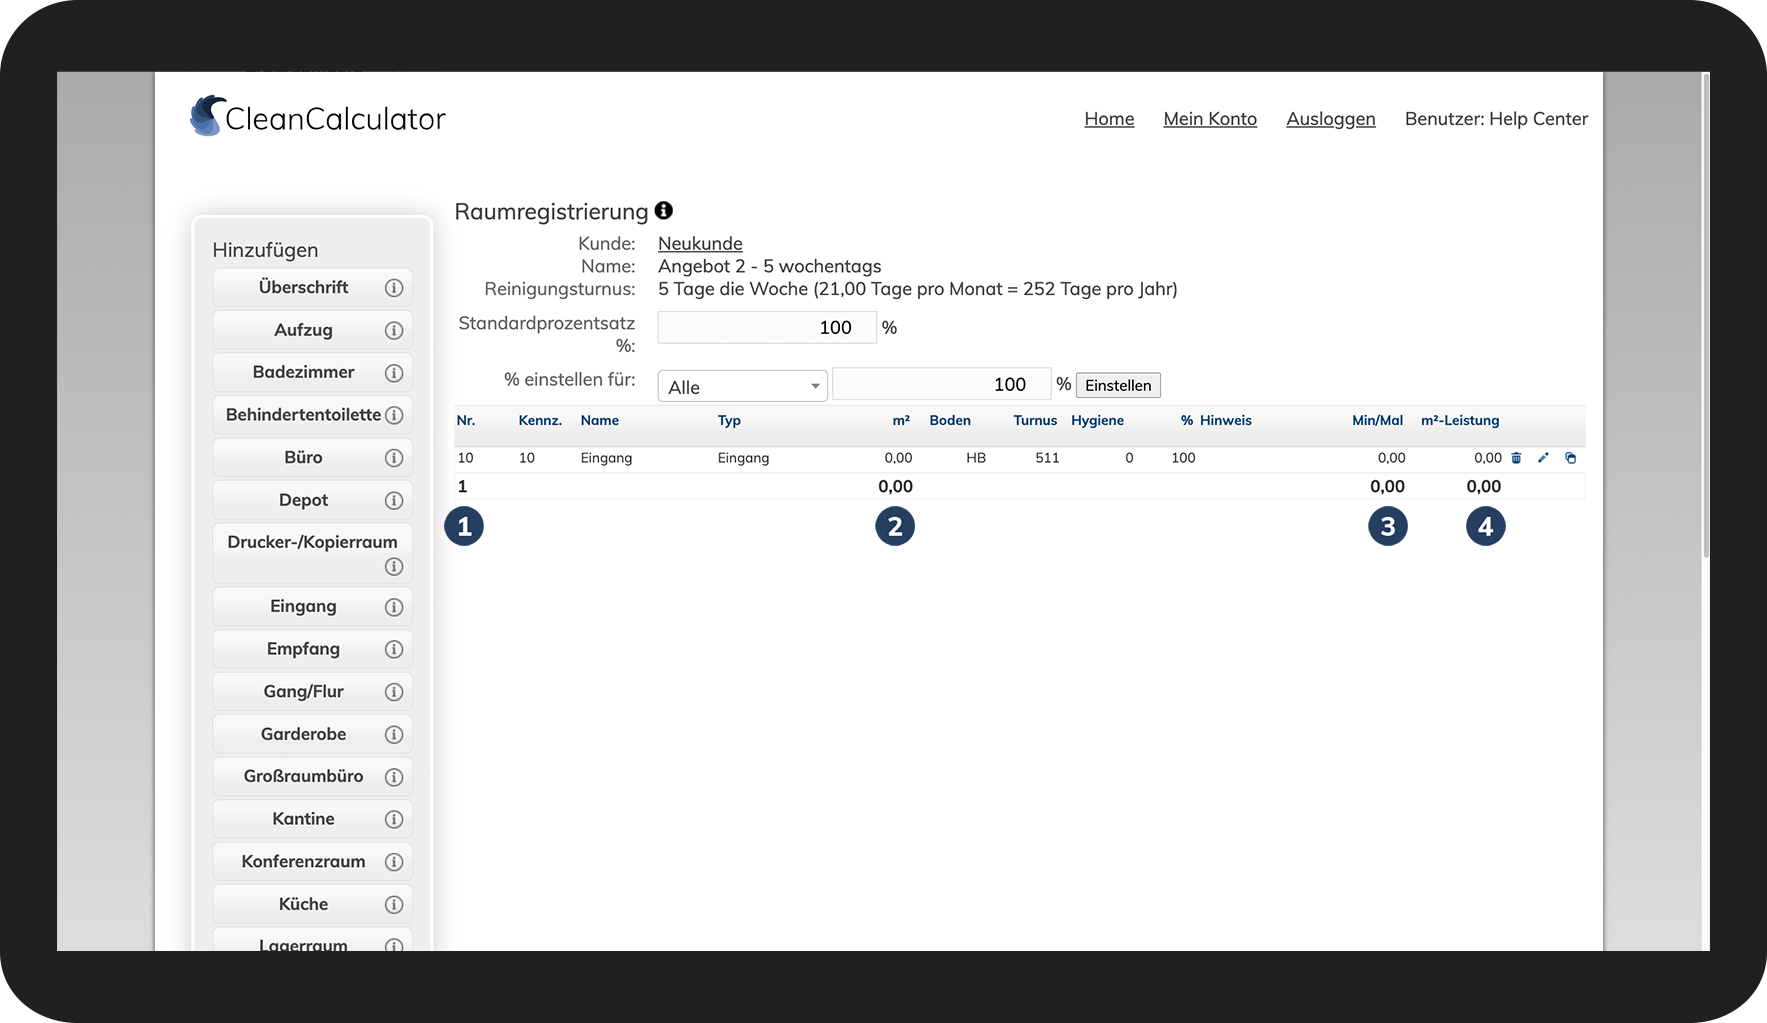
Task: Click the 'Turnus' column header
Action: pyautogui.click(x=1035, y=421)
